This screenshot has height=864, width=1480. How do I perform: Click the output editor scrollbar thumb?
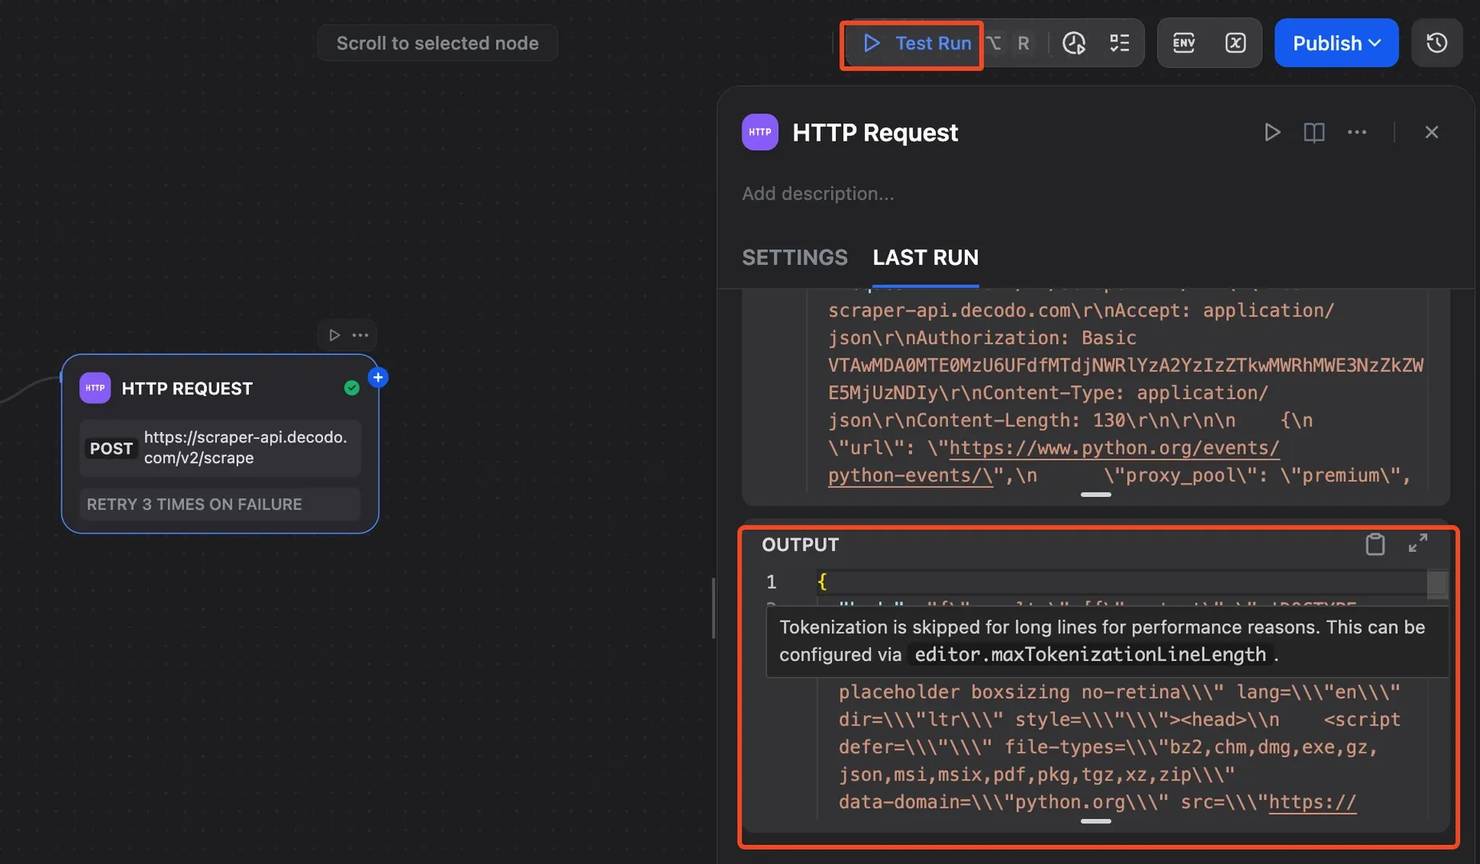[1437, 584]
